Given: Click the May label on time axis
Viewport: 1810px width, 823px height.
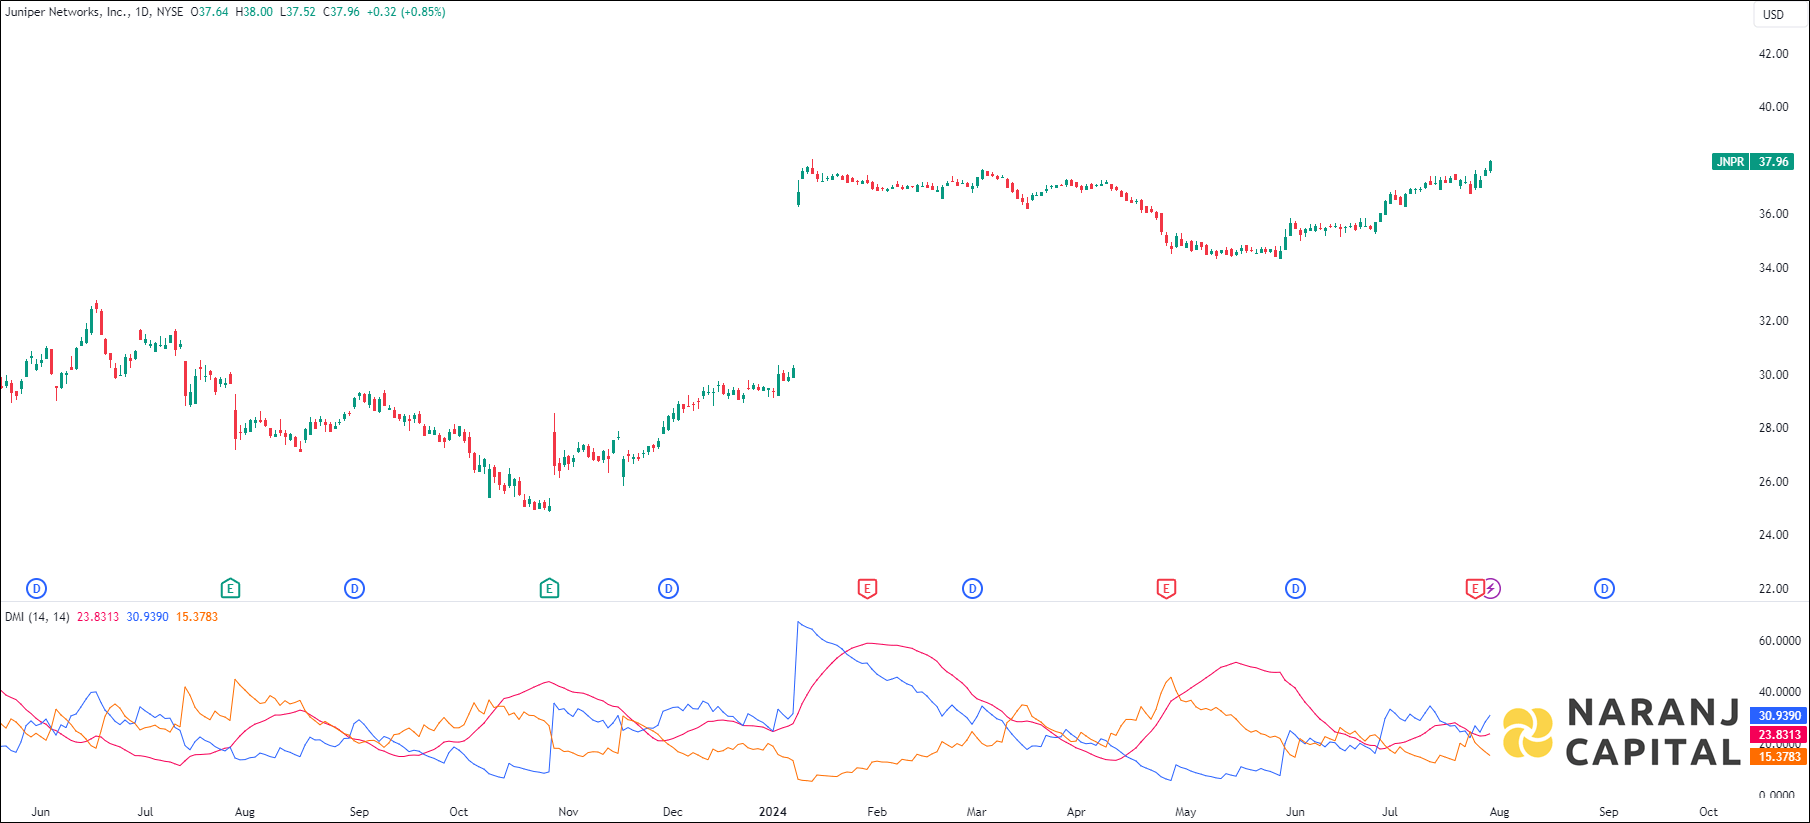Looking at the screenshot, I should click(x=1185, y=812).
